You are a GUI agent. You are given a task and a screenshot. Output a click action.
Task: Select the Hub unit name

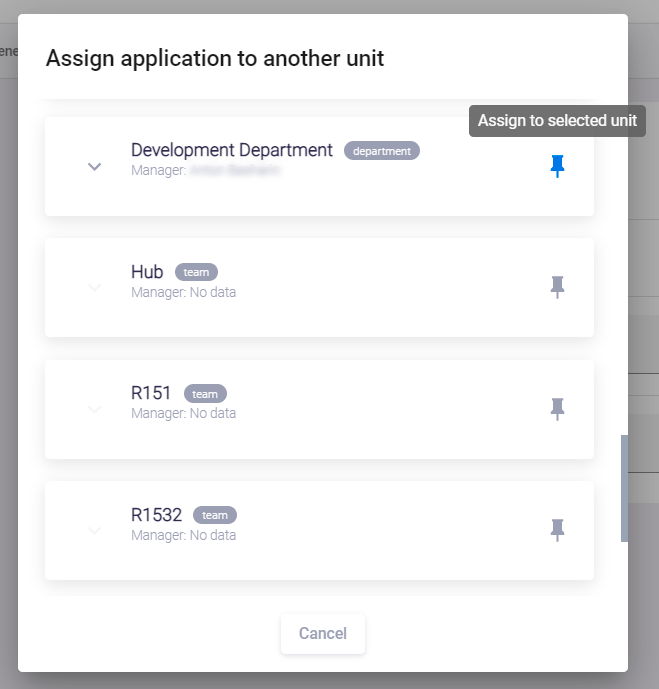click(x=147, y=272)
